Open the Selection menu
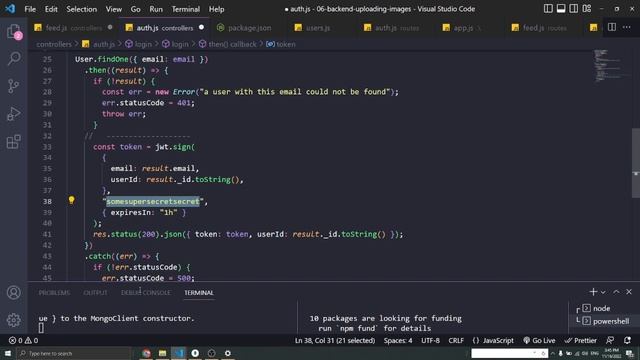640x360 pixels. pyautogui.click(x=82, y=9)
